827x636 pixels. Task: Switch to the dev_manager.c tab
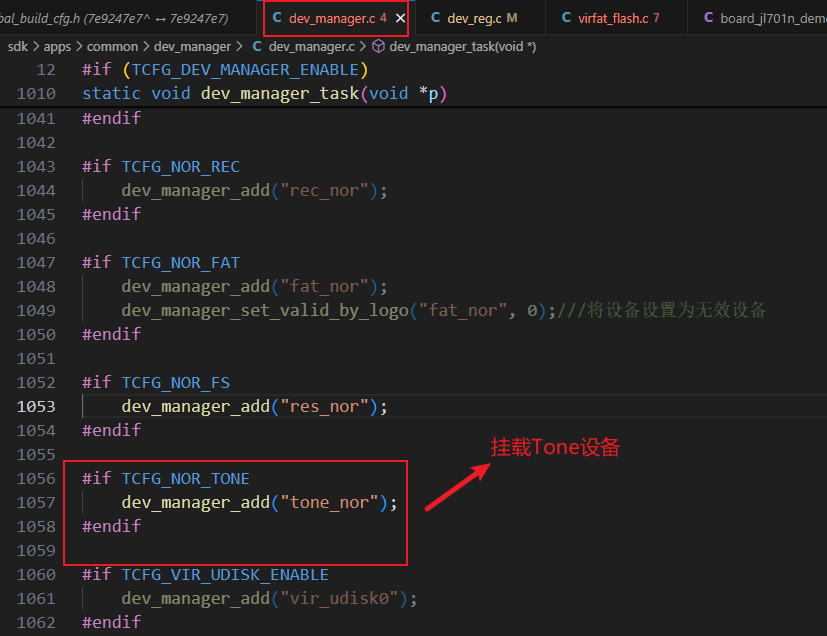(336, 18)
